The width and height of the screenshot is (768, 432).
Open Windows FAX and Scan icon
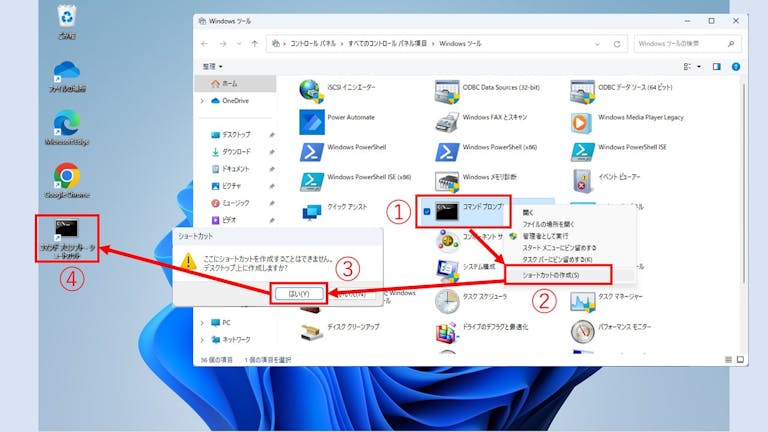(x=447, y=121)
